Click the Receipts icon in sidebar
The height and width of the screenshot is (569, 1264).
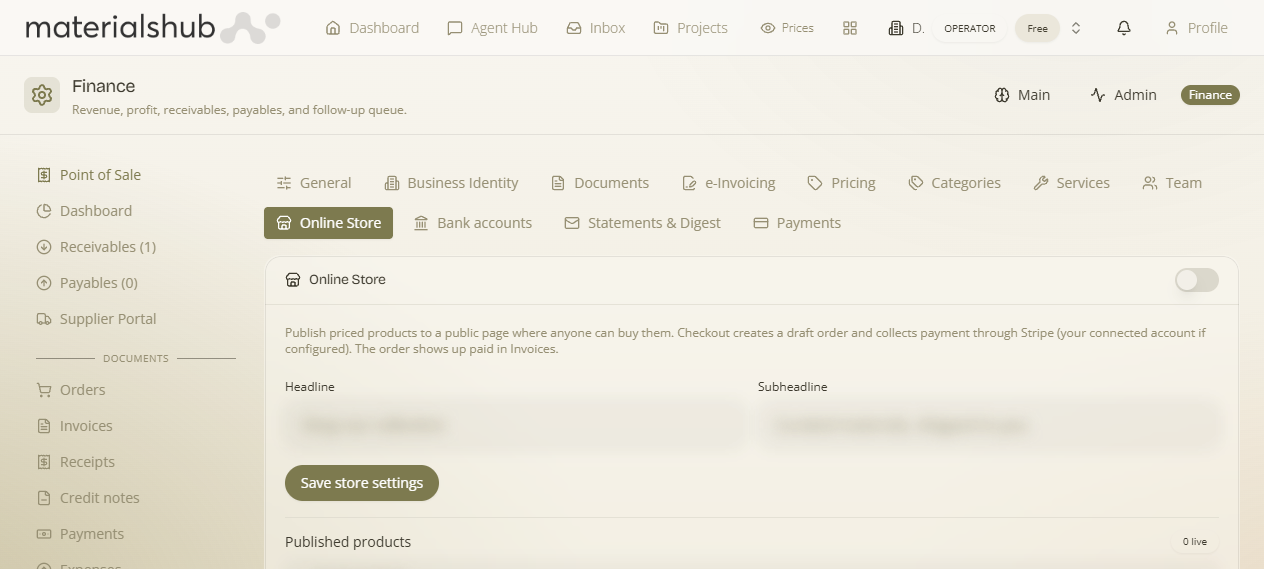pos(44,462)
